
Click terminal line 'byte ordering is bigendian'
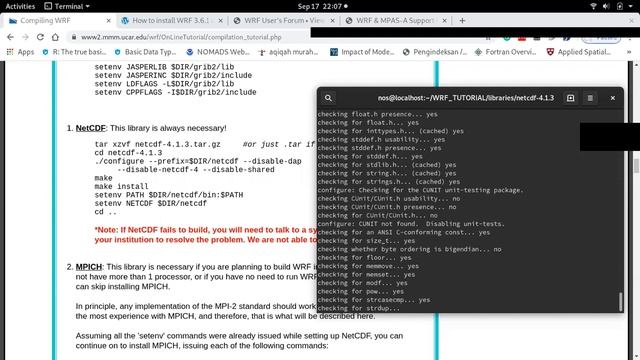[x=409, y=249]
